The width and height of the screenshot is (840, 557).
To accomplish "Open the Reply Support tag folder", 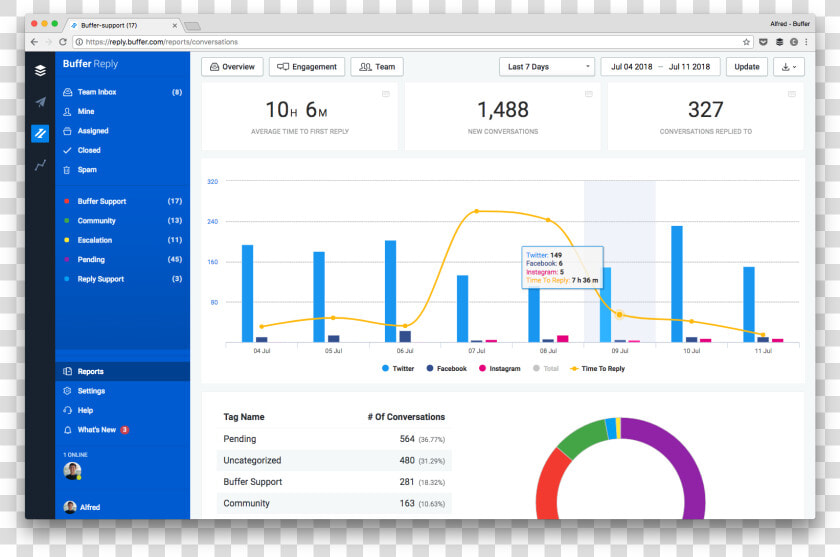I will pos(122,279).
